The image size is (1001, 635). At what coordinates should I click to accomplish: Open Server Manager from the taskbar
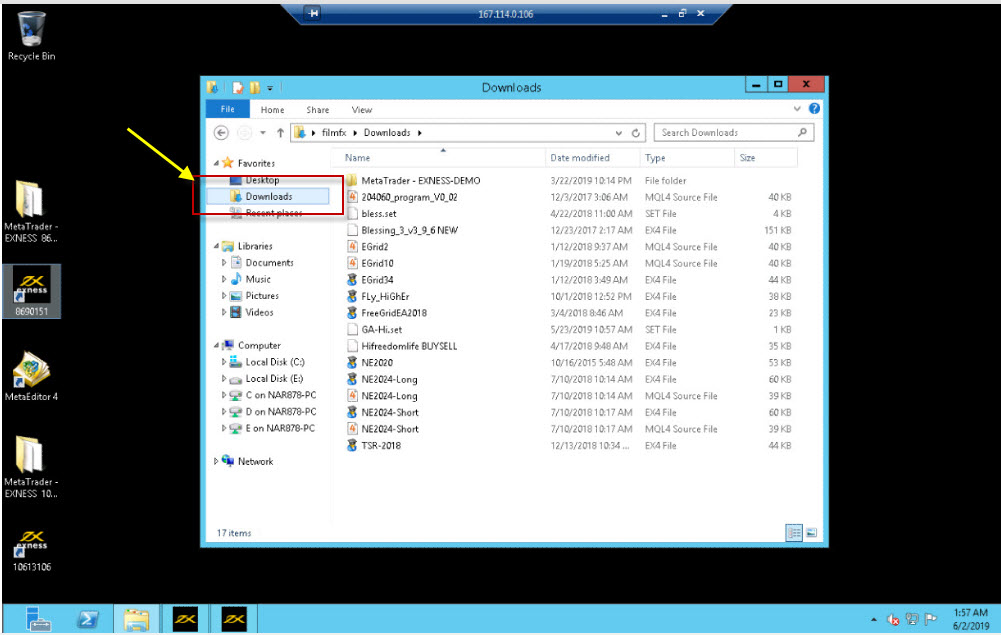point(38,619)
